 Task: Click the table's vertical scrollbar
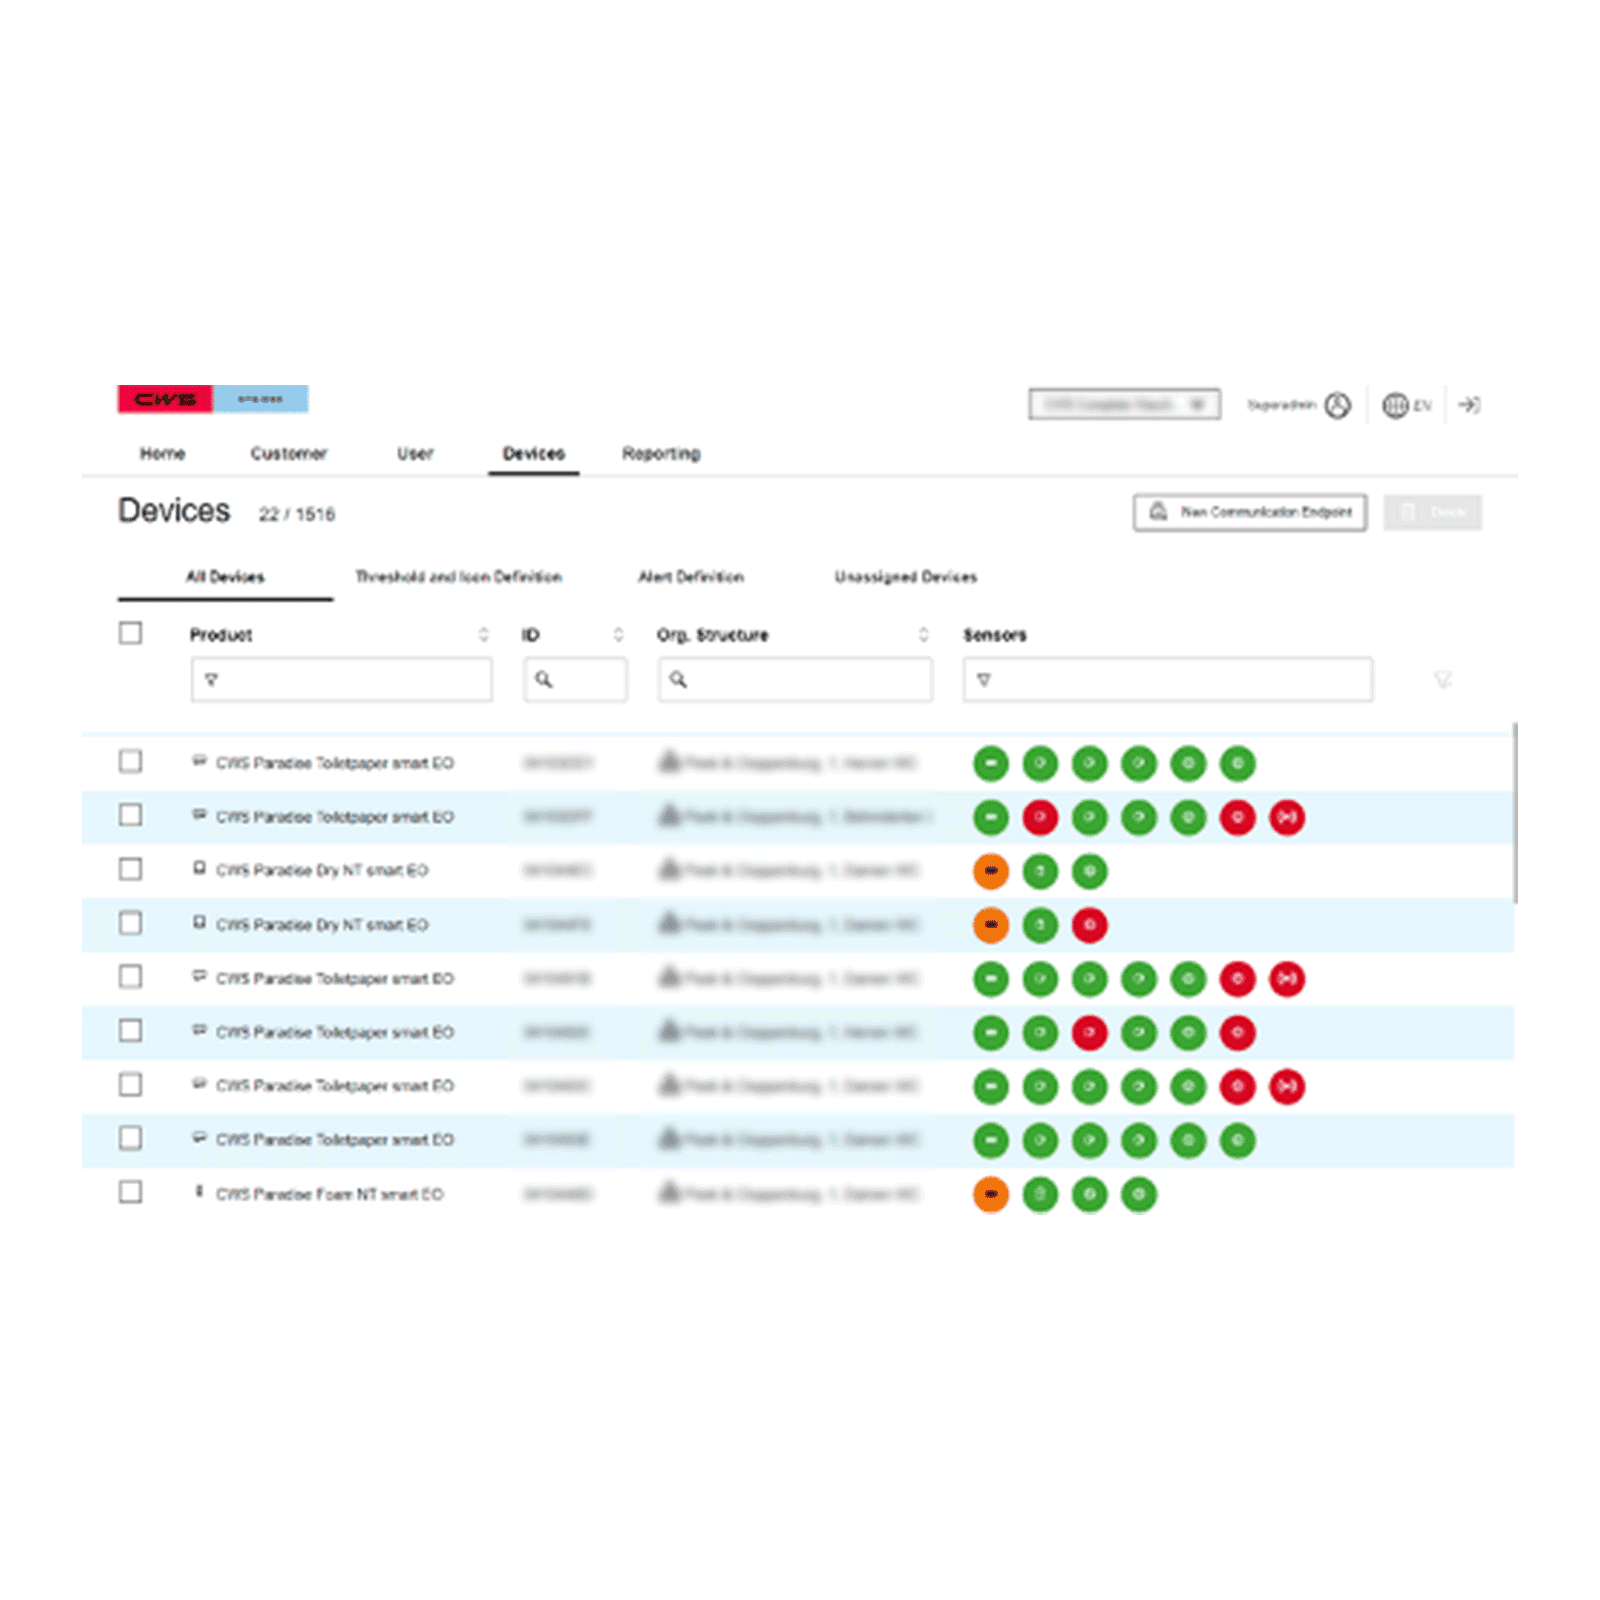coord(1515,813)
